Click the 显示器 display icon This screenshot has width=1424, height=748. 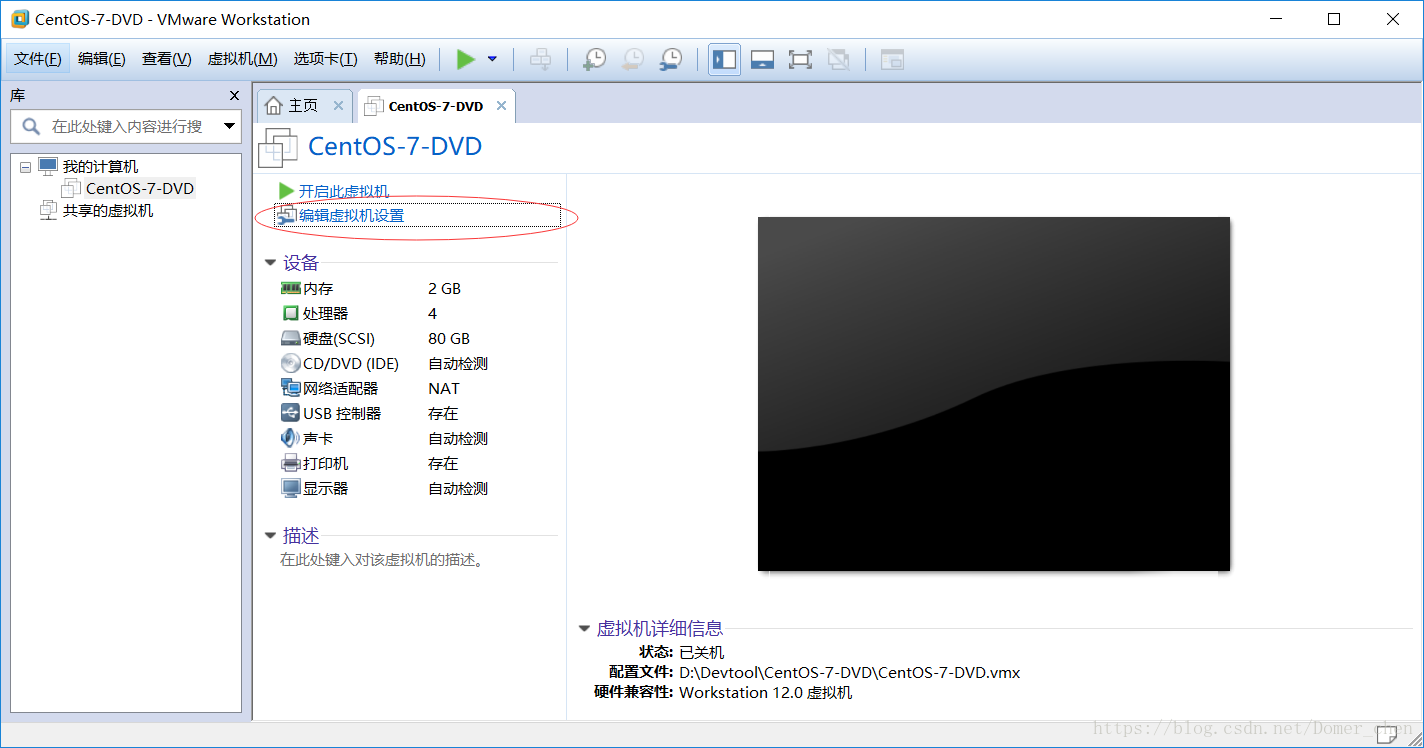(x=291, y=488)
